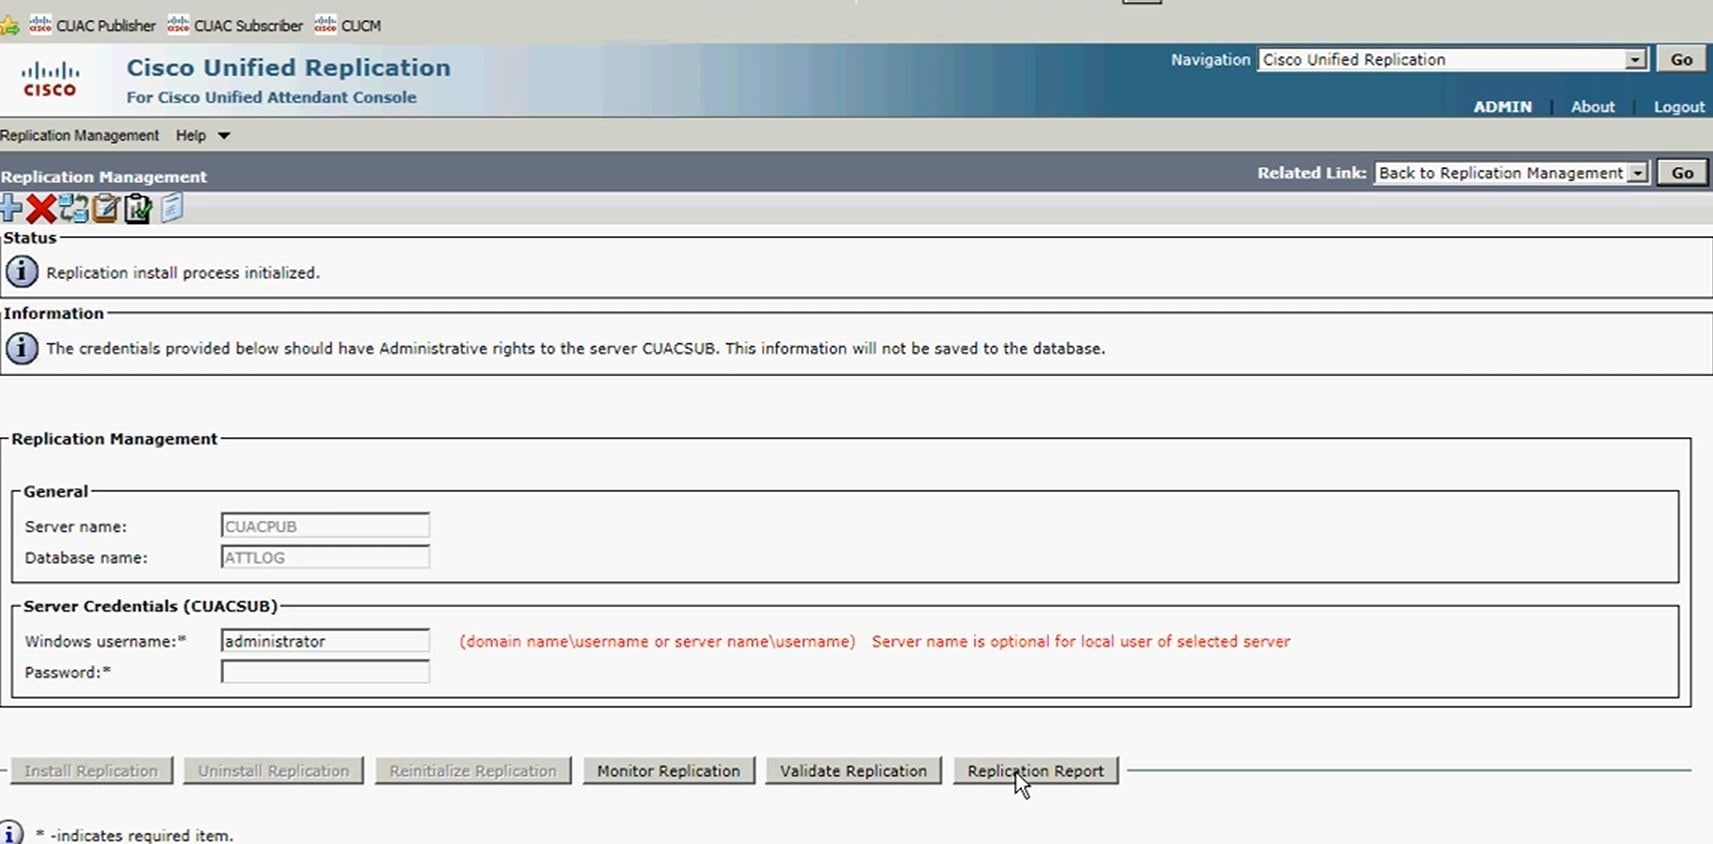
Task: Click the Logout link
Action: pyautogui.click(x=1679, y=106)
